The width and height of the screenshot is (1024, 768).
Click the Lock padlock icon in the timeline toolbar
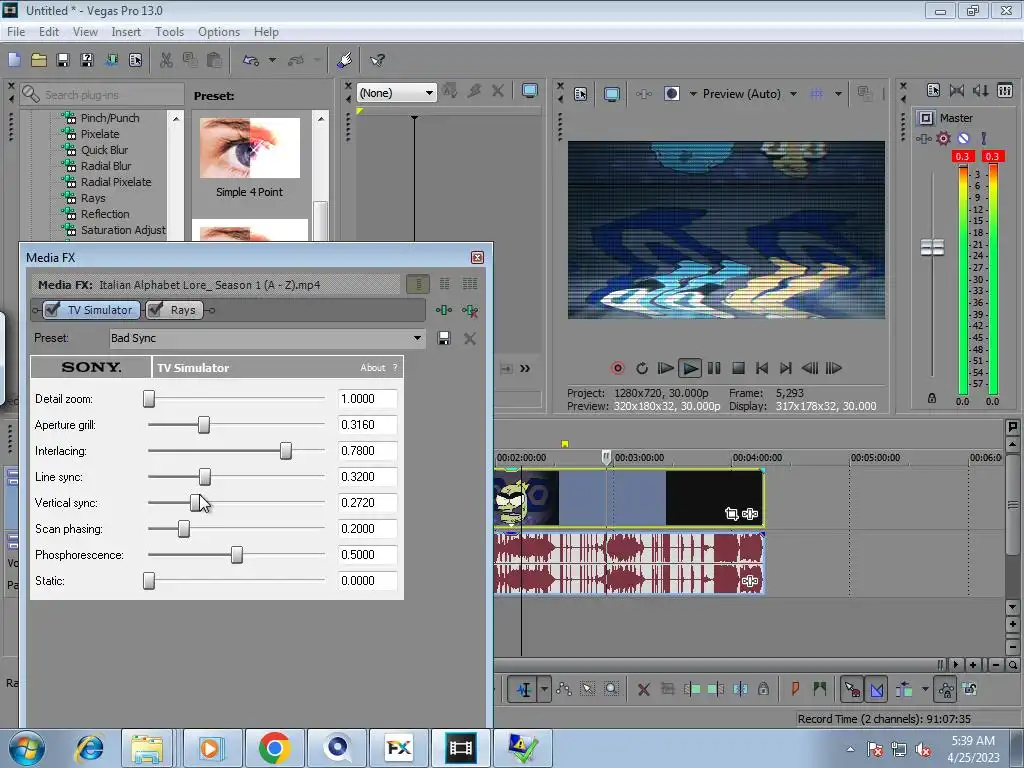(x=763, y=689)
